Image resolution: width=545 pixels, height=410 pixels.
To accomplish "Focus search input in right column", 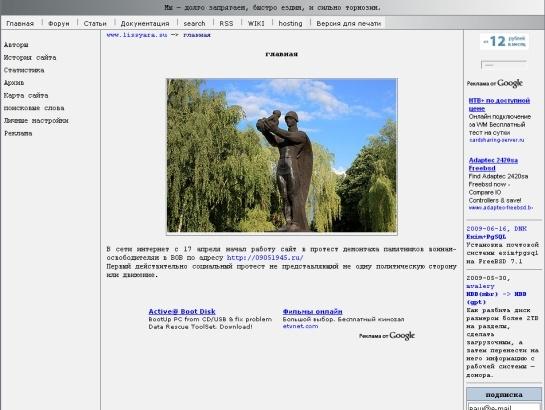I will pos(504,65).
